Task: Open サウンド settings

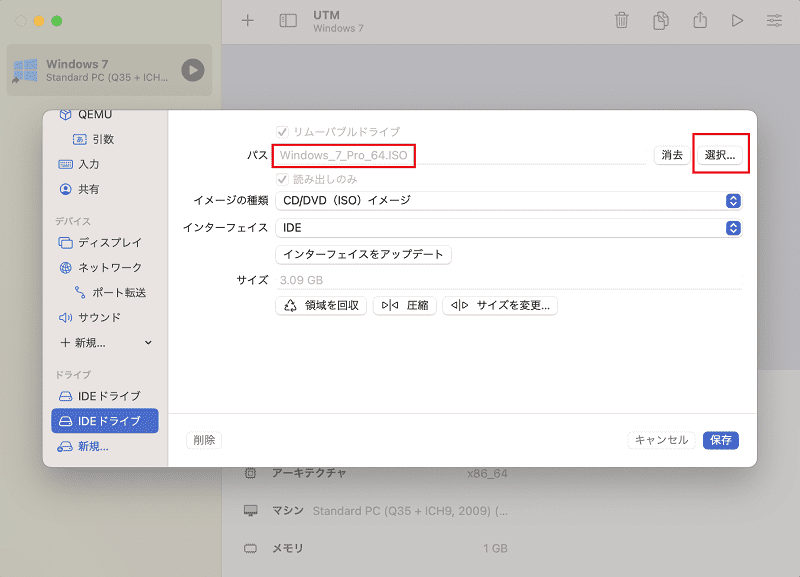Action: pos(90,317)
